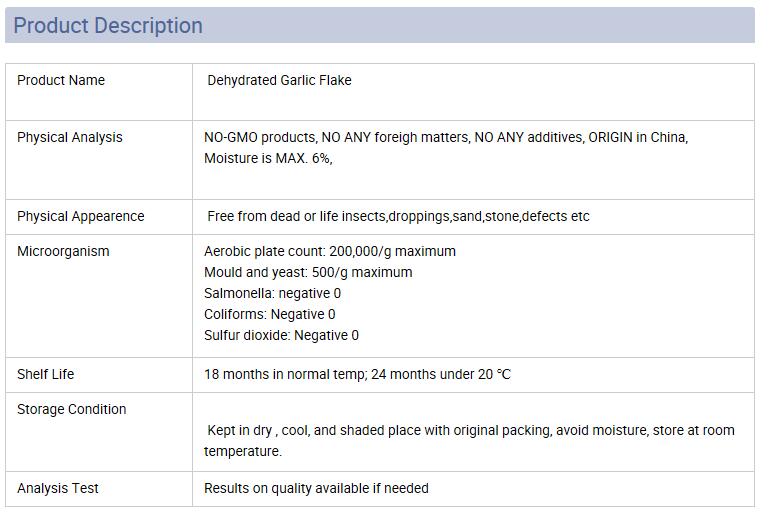The image size is (769, 526).
Task: Click the Sulfur dioxide Negative line
Action: click(x=282, y=335)
